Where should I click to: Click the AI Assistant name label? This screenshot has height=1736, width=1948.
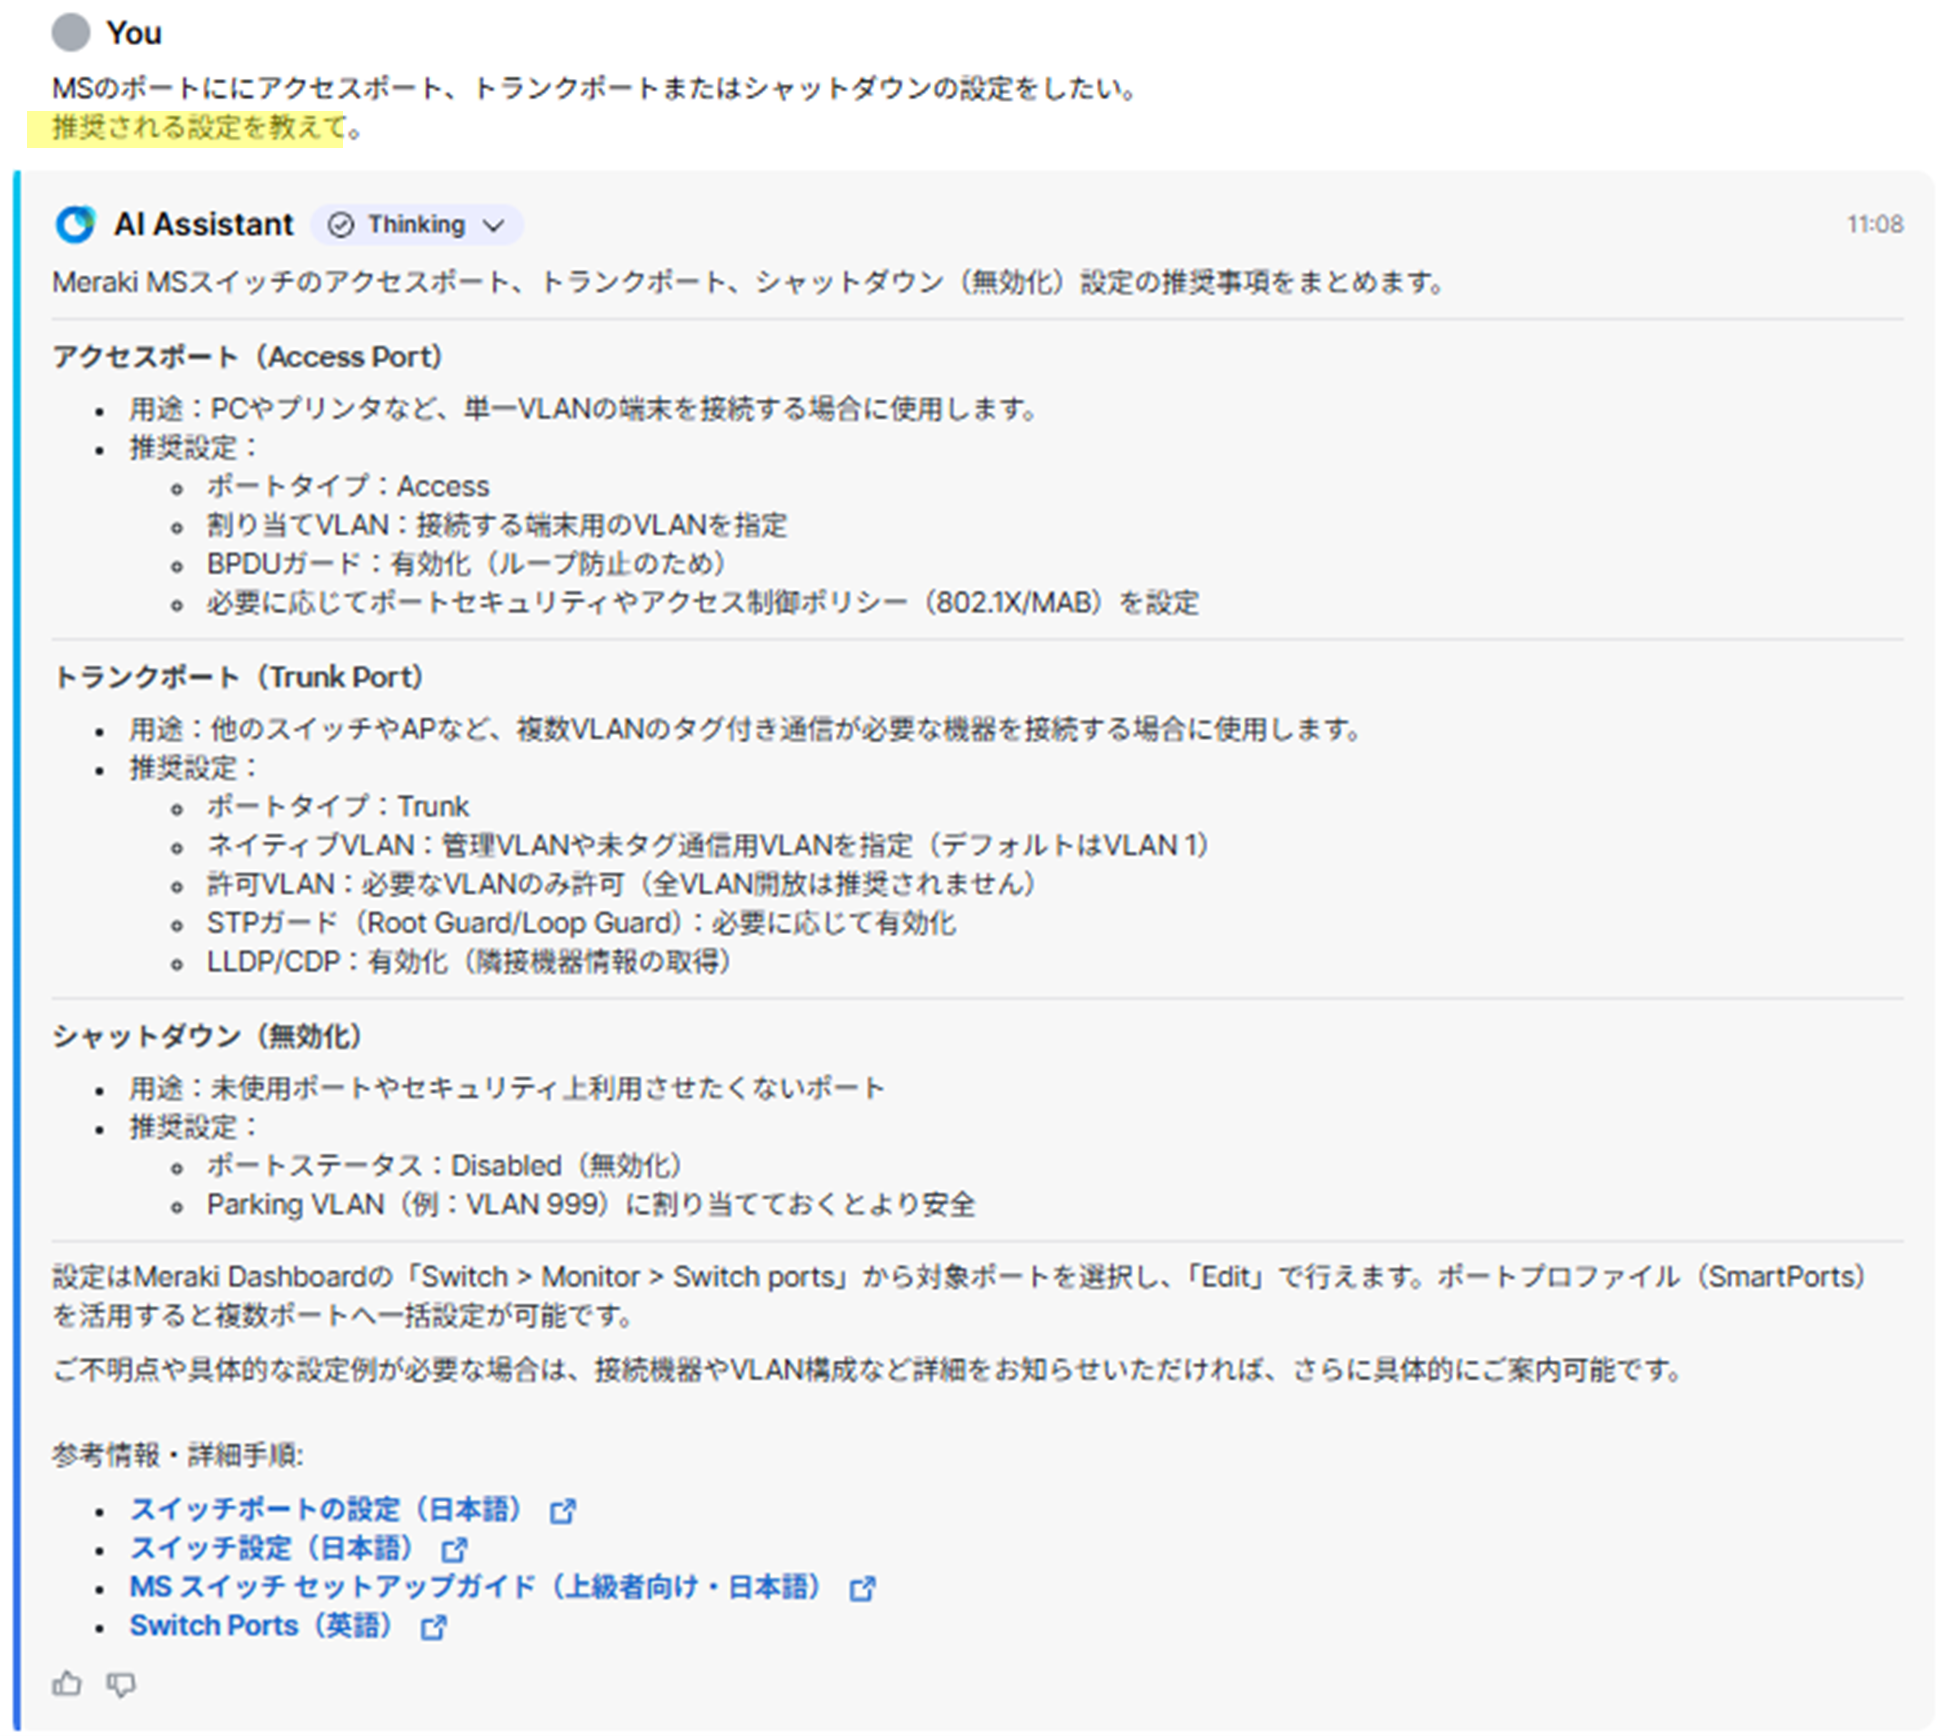tap(204, 224)
